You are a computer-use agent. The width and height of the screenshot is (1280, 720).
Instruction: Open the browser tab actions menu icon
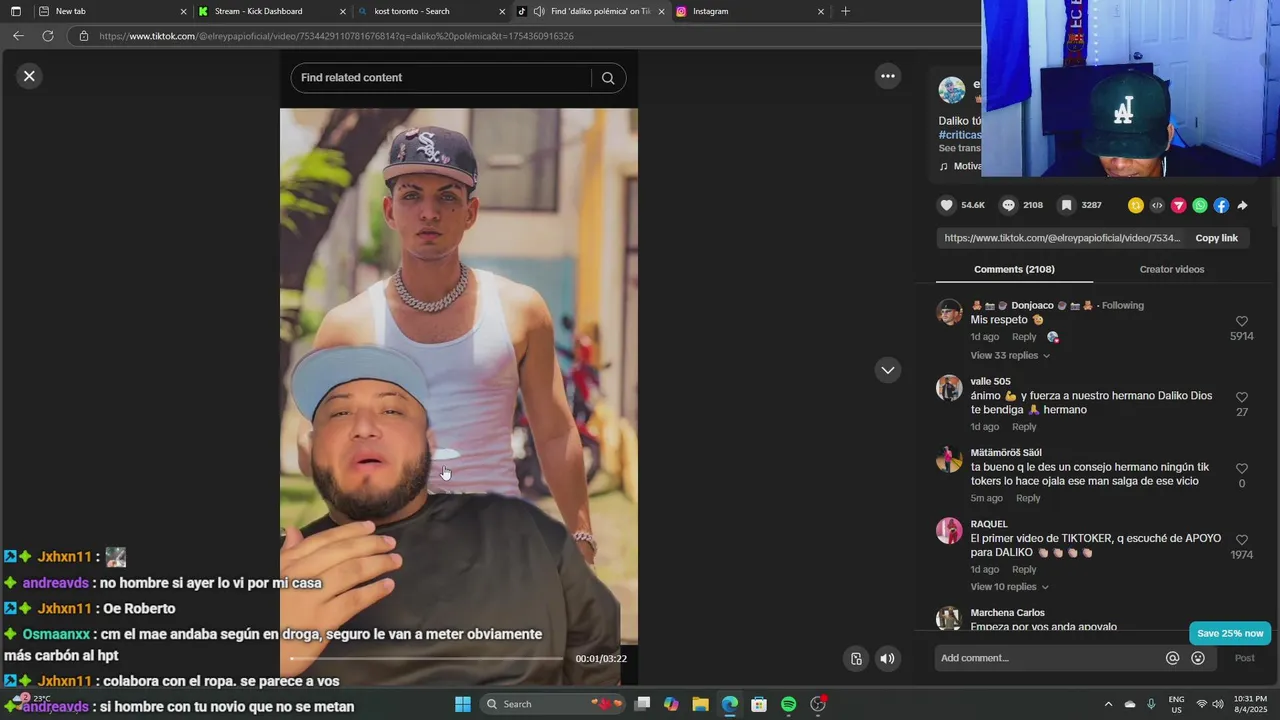[15, 11]
